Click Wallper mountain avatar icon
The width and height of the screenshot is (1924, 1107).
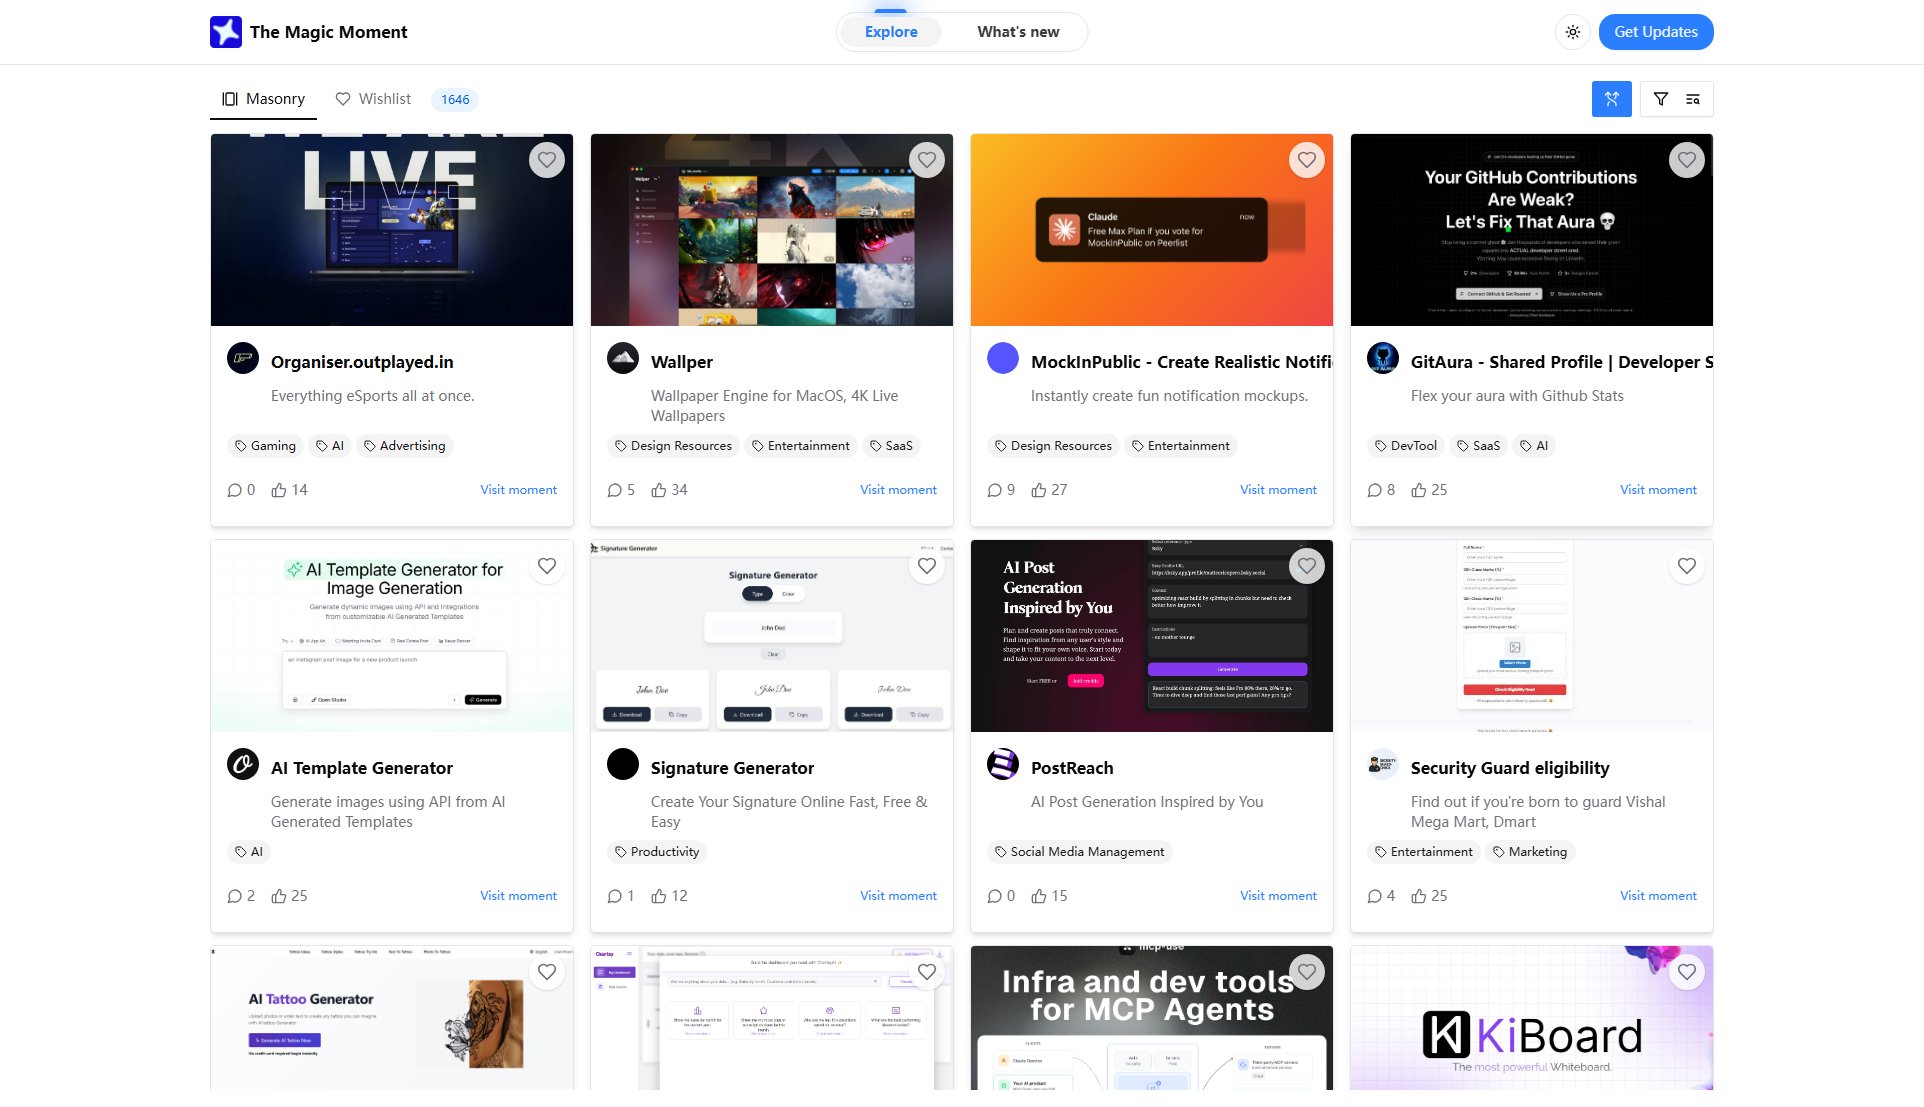point(623,358)
